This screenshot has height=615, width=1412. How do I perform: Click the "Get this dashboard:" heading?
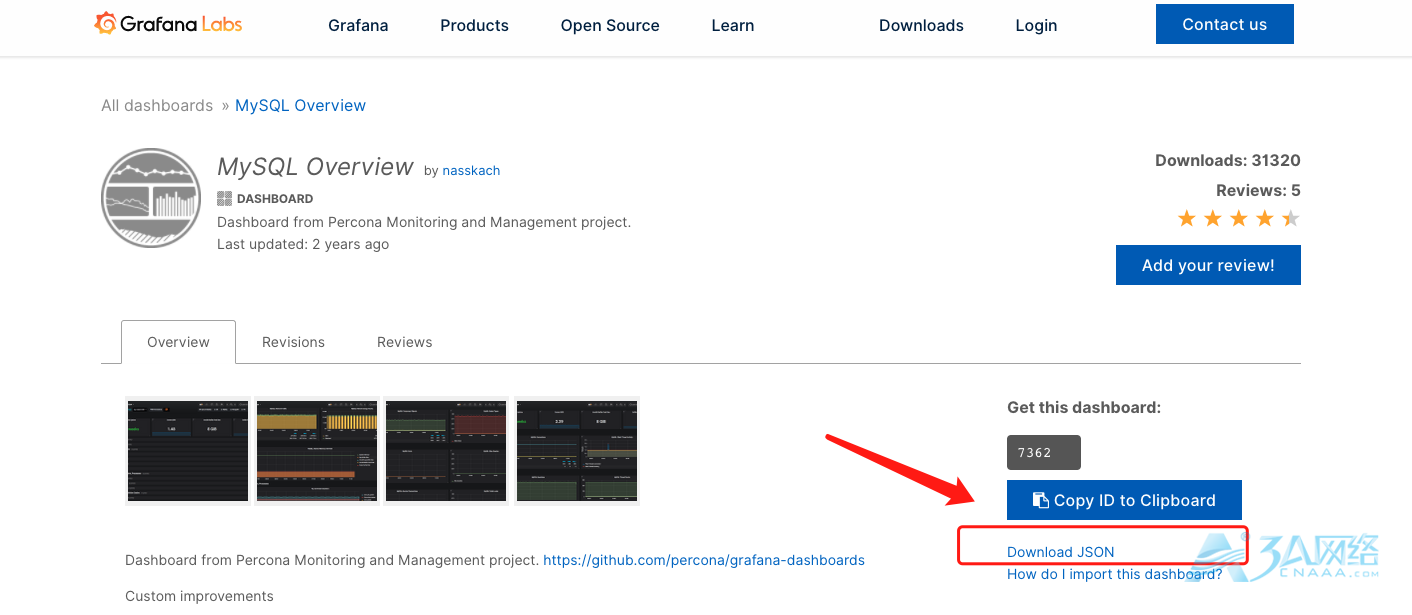1084,407
